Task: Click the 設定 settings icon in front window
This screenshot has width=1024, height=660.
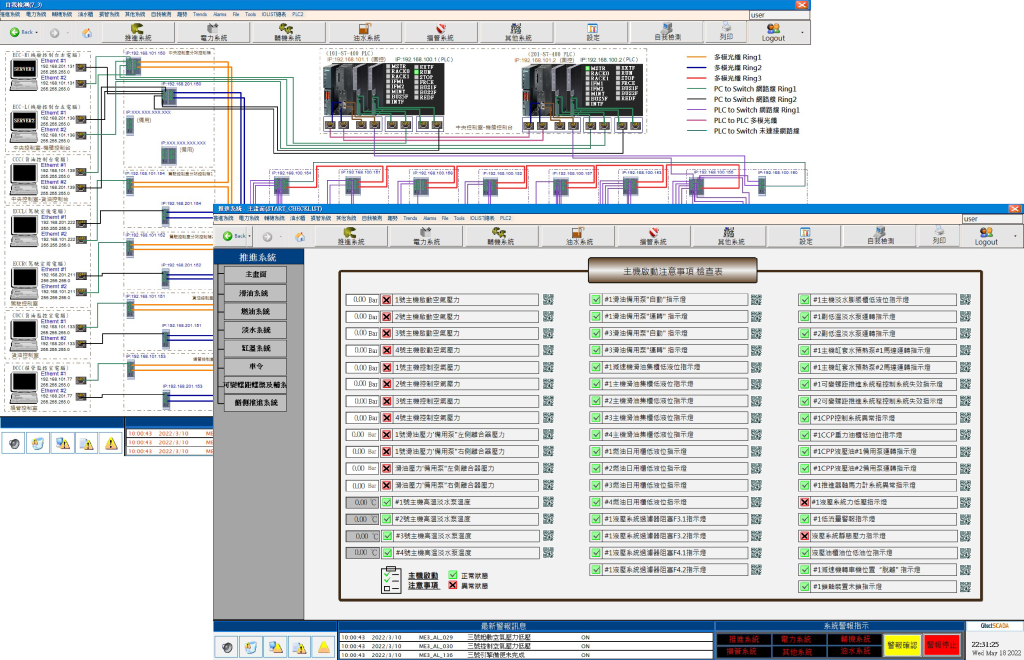Action: [x=806, y=236]
